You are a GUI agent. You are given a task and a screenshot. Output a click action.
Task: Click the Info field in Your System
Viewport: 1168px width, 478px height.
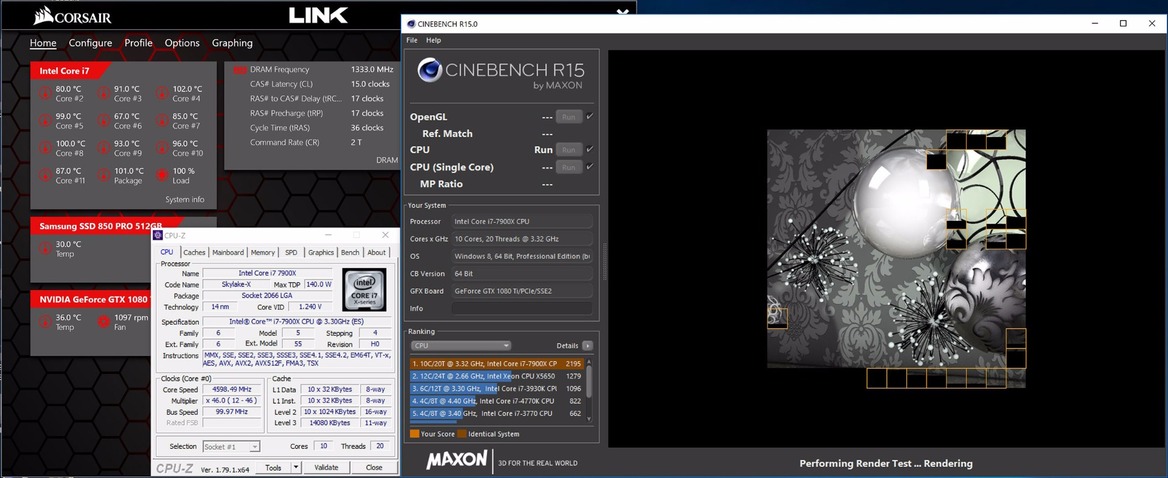[521, 308]
